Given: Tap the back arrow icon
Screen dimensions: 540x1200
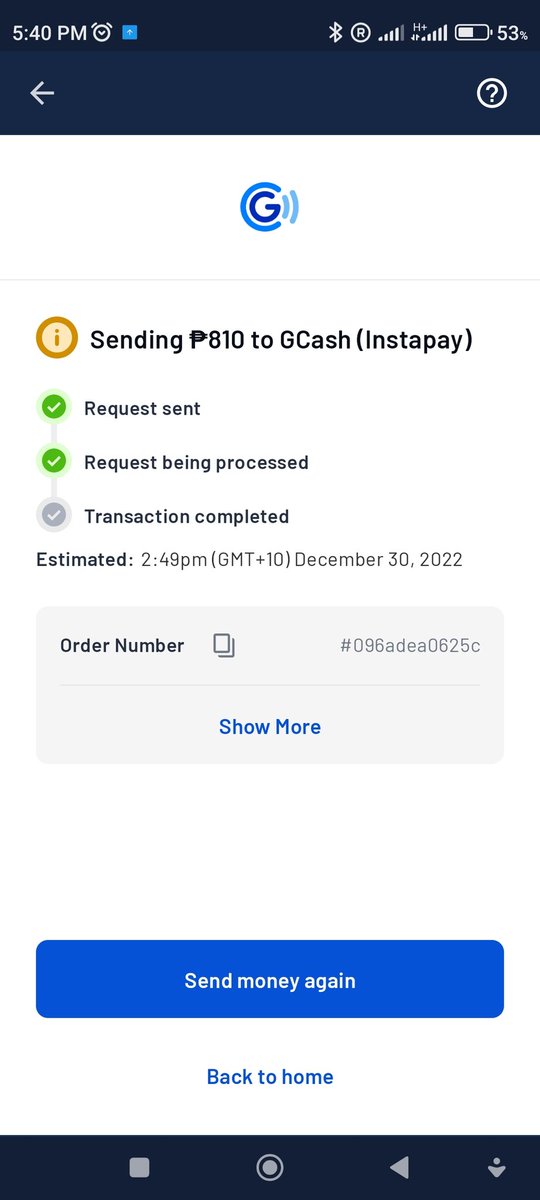Looking at the screenshot, I should pos(42,93).
